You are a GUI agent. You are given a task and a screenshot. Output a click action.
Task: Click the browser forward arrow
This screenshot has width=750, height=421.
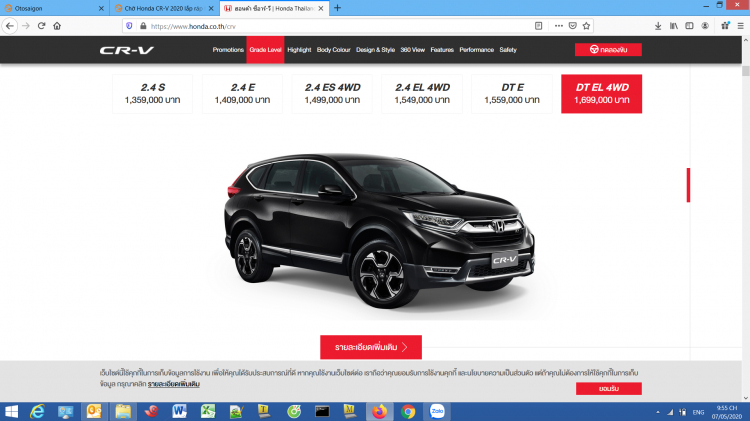[x=26, y=26]
